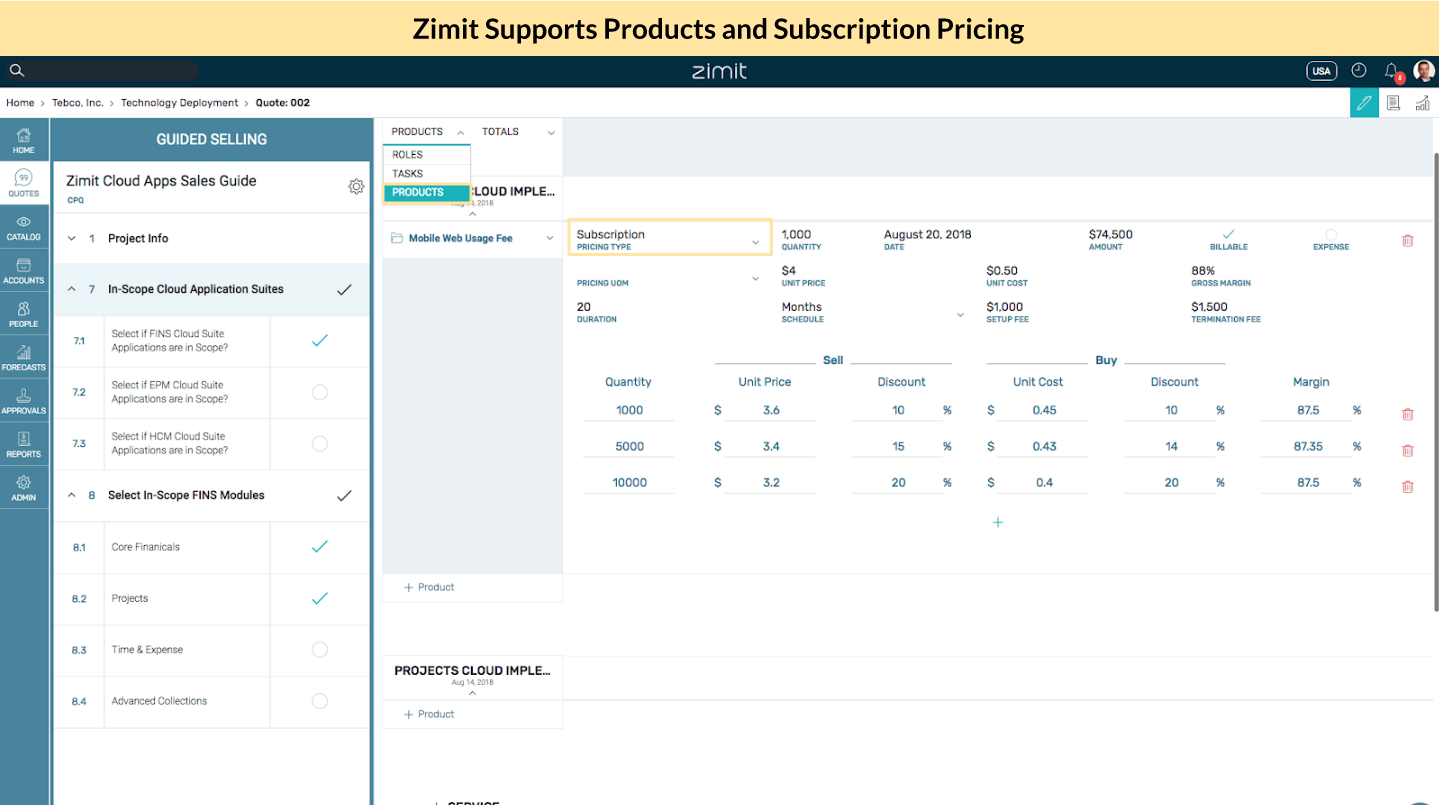1439x805 pixels.
Task: Click the plus to add a pricing tier
Action: coord(997,521)
